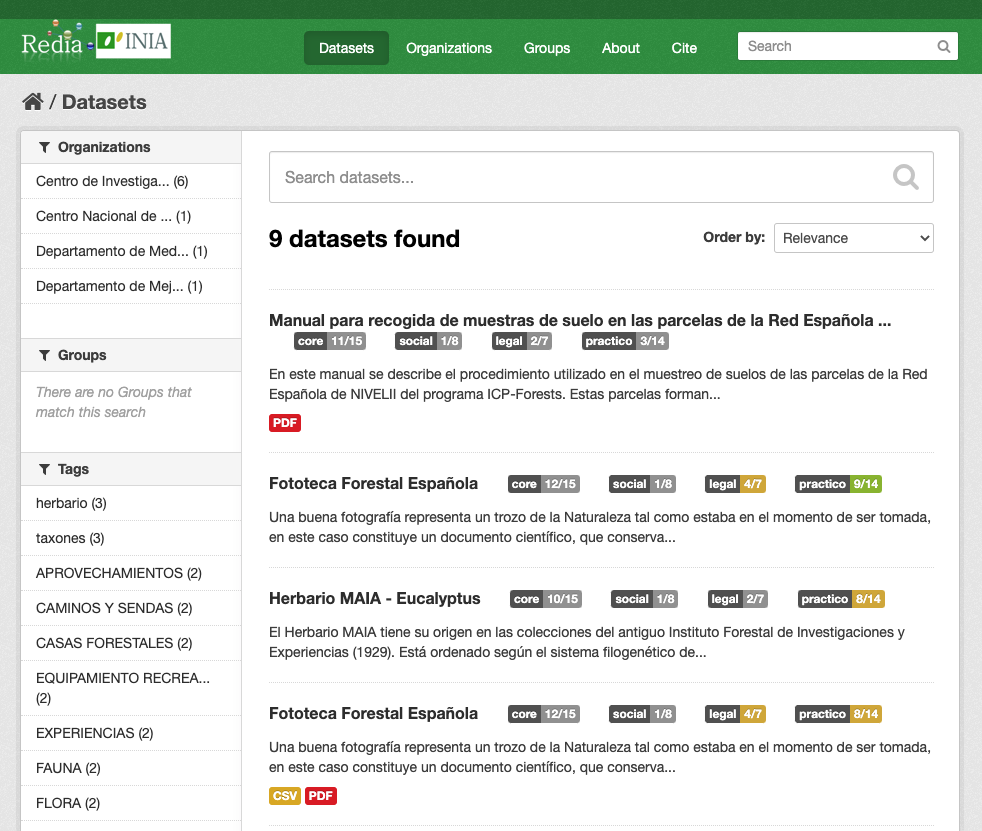Viewport: 982px width, 831px height.
Task: Click the practico 9/14 green badge
Action: 839,484
